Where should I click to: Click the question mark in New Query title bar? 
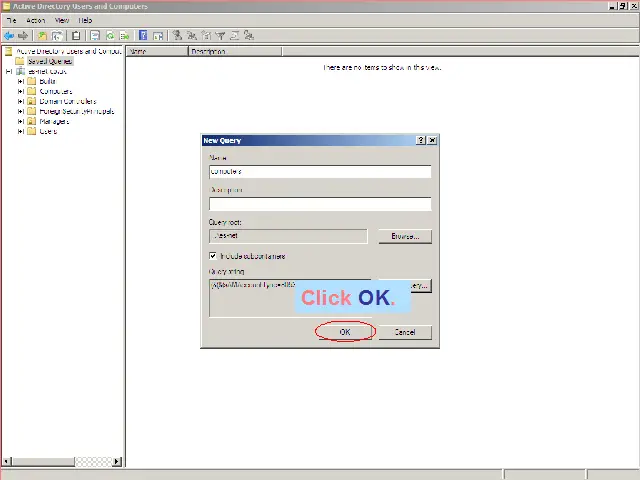(421, 141)
